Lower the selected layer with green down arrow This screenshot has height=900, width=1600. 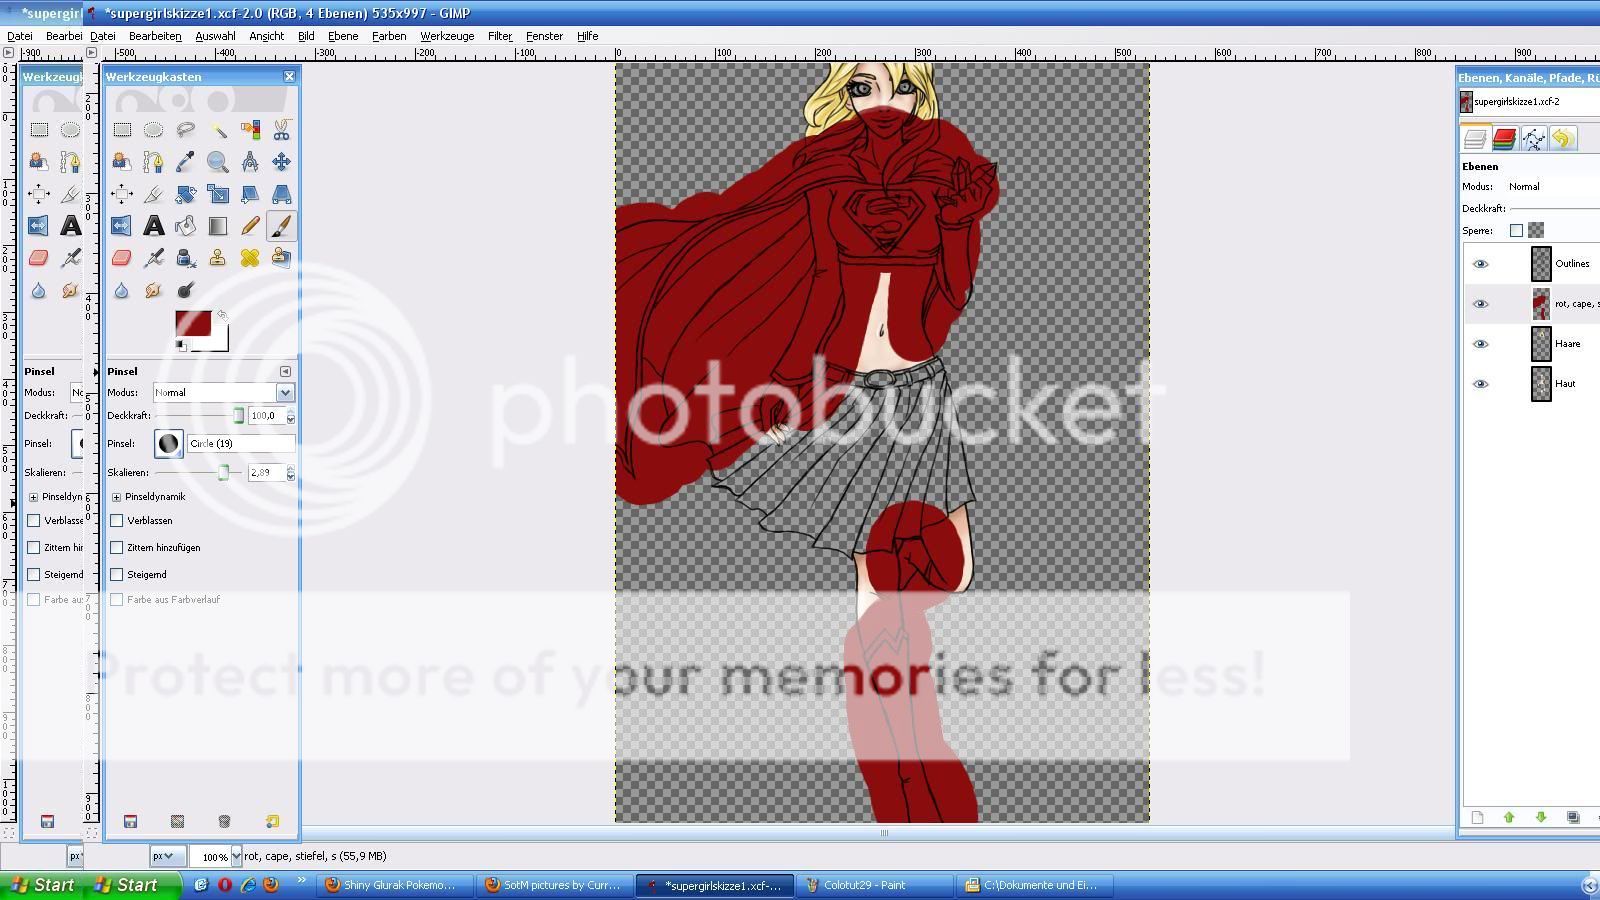[1541, 817]
